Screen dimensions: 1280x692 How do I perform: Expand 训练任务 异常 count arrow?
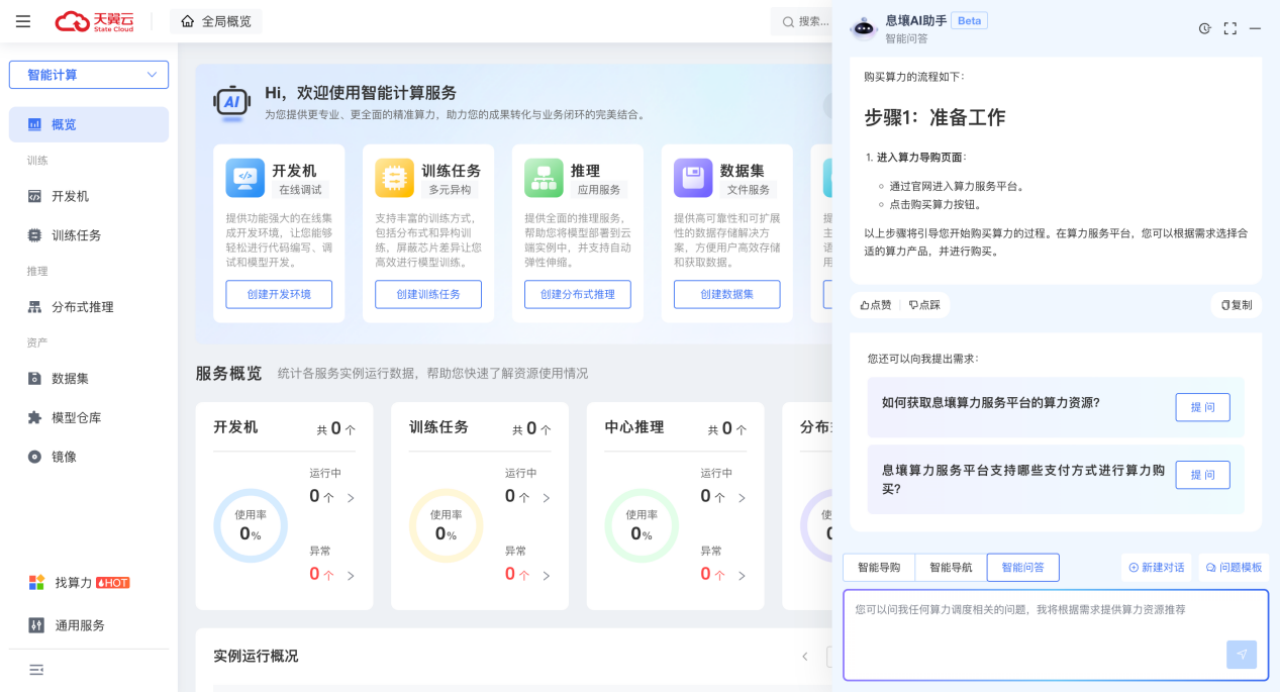[x=546, y=575]
